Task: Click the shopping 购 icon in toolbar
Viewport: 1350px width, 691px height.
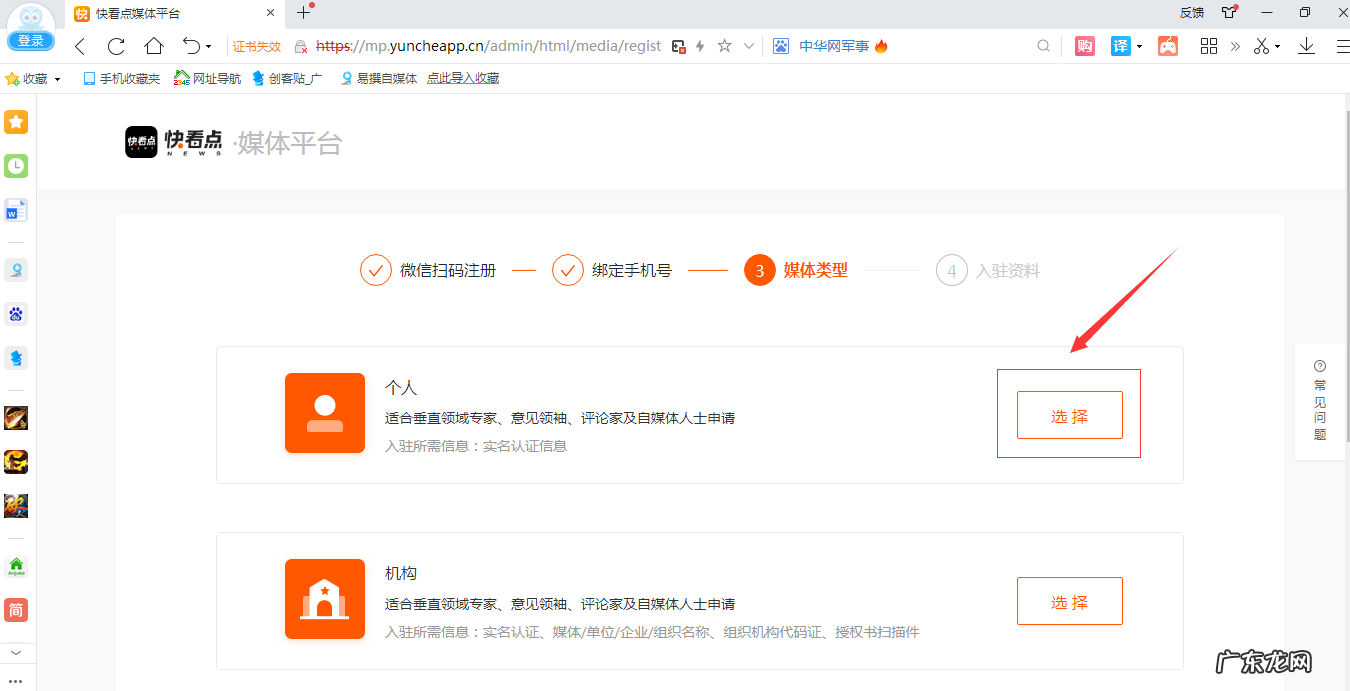Action: (x=1084, y=46)
